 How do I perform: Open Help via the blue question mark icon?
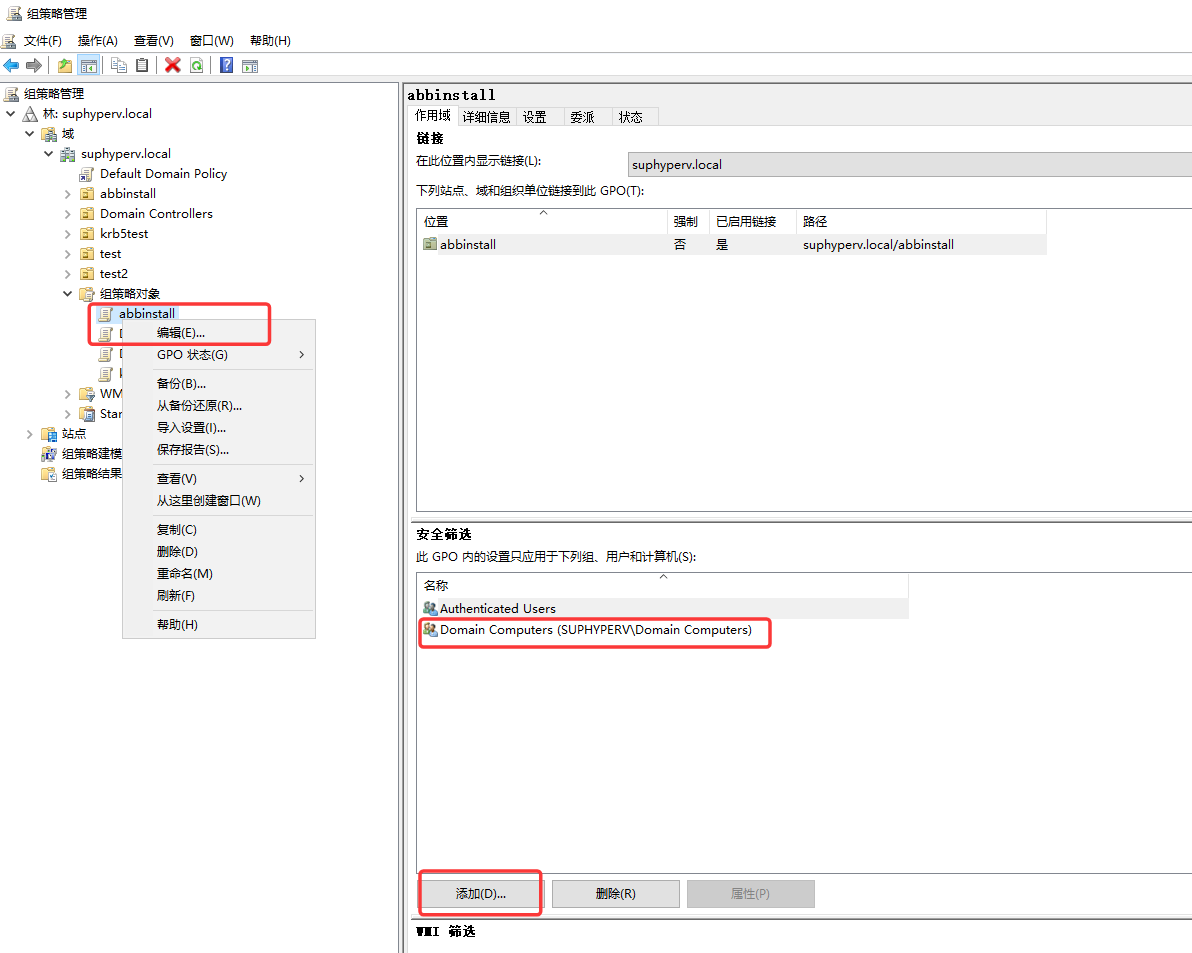pyautogui.click(x=227, y=65)
